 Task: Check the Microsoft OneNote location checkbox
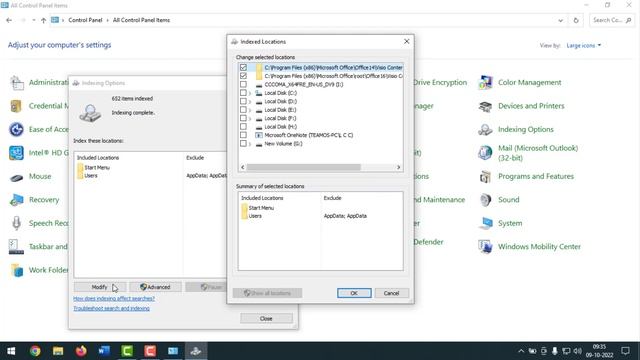pyautogui.click(x=243, y=135)
